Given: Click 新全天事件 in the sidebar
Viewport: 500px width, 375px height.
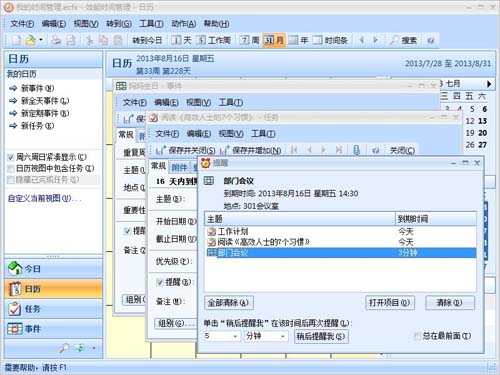Looking at the screenshot, I should pyautogui.click(x=39, y=101).
